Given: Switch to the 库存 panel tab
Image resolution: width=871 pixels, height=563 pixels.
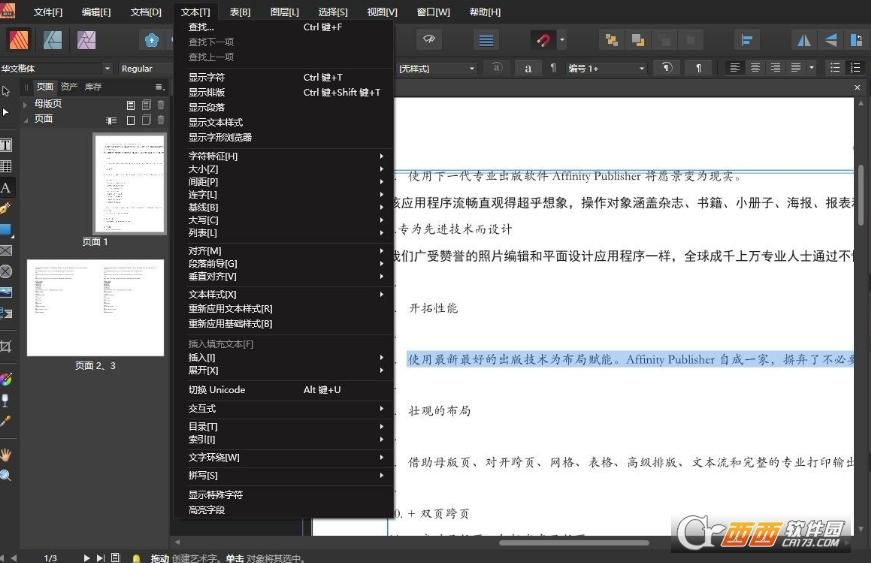Looking at the screenshot, I should click(93, 87).
